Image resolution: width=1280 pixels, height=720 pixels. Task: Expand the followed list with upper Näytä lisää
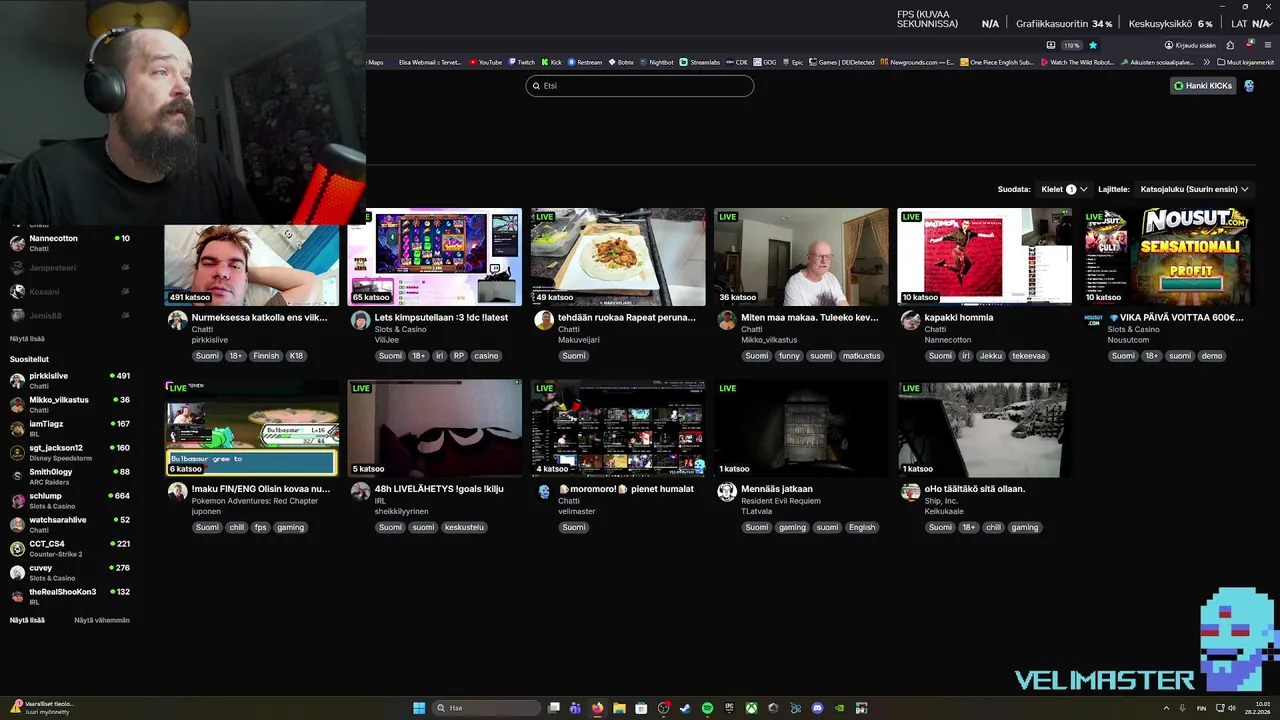[27, 339]
